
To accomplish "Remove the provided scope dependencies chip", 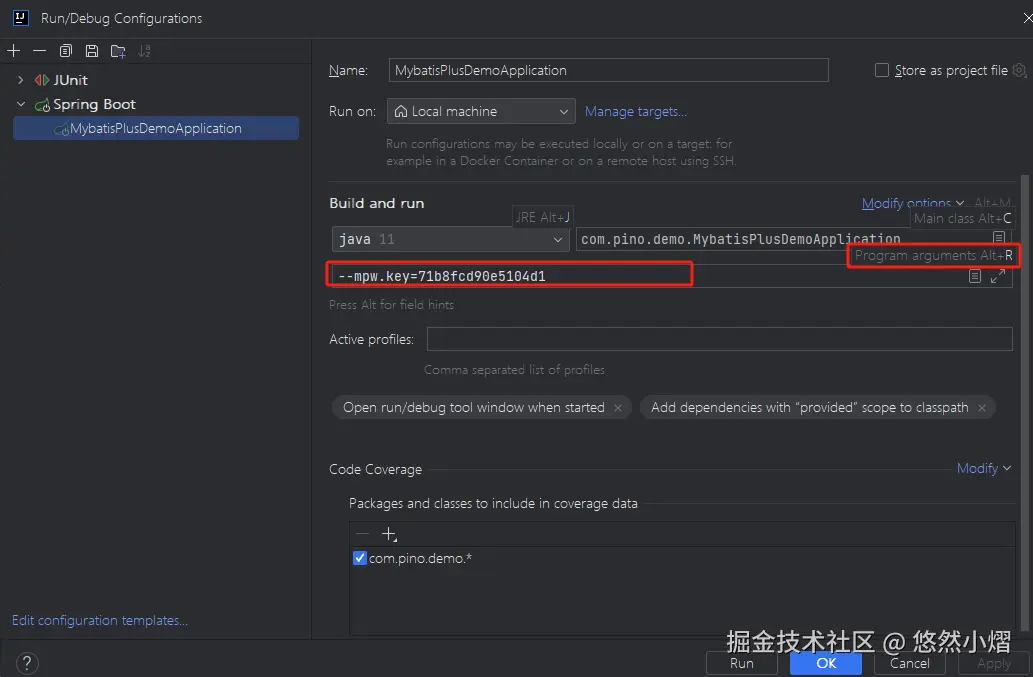I will [x=982, y=408].
